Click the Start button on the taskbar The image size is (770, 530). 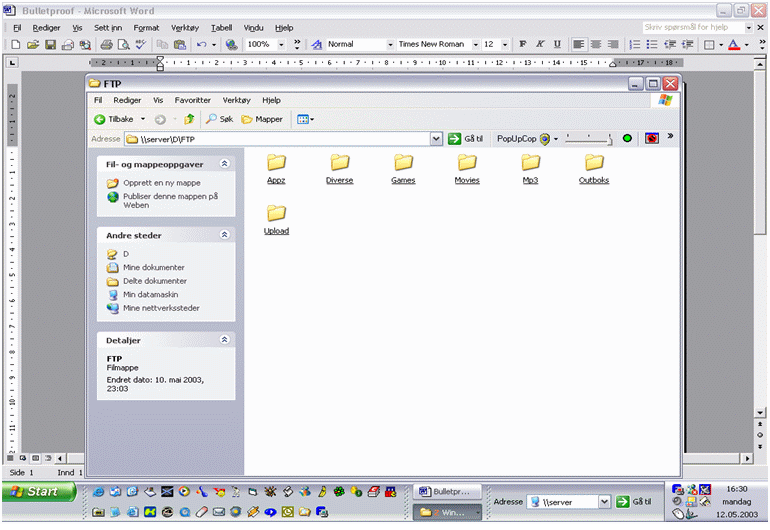pos(39,491)
